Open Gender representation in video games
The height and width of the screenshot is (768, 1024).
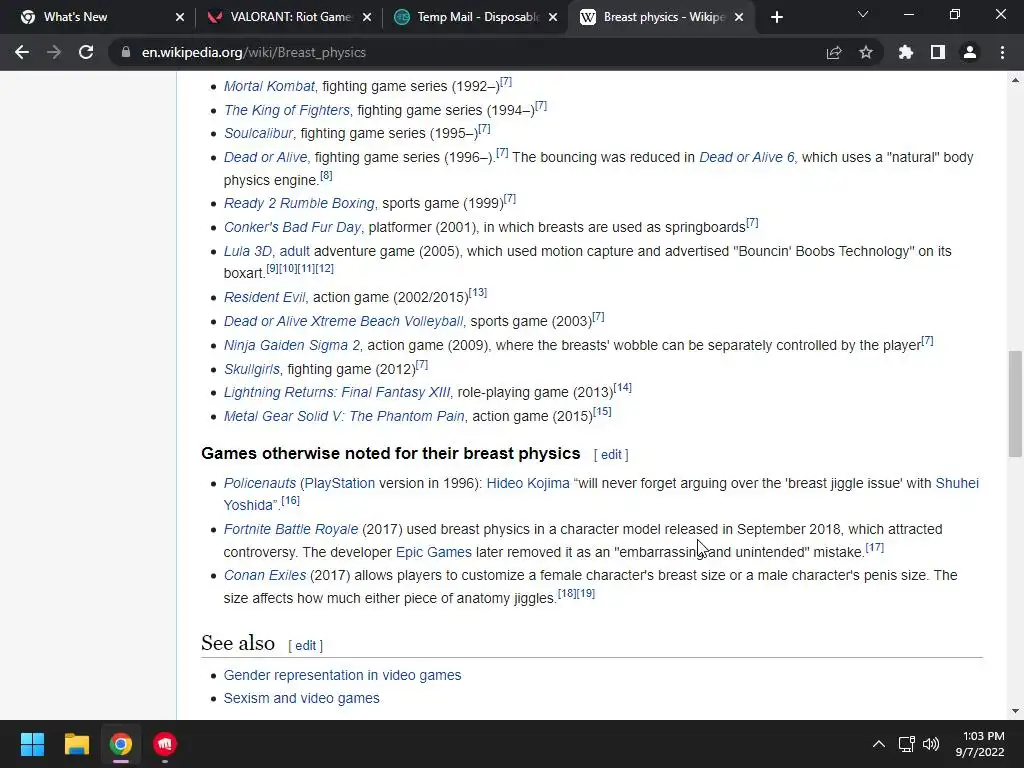pos(342,675)
